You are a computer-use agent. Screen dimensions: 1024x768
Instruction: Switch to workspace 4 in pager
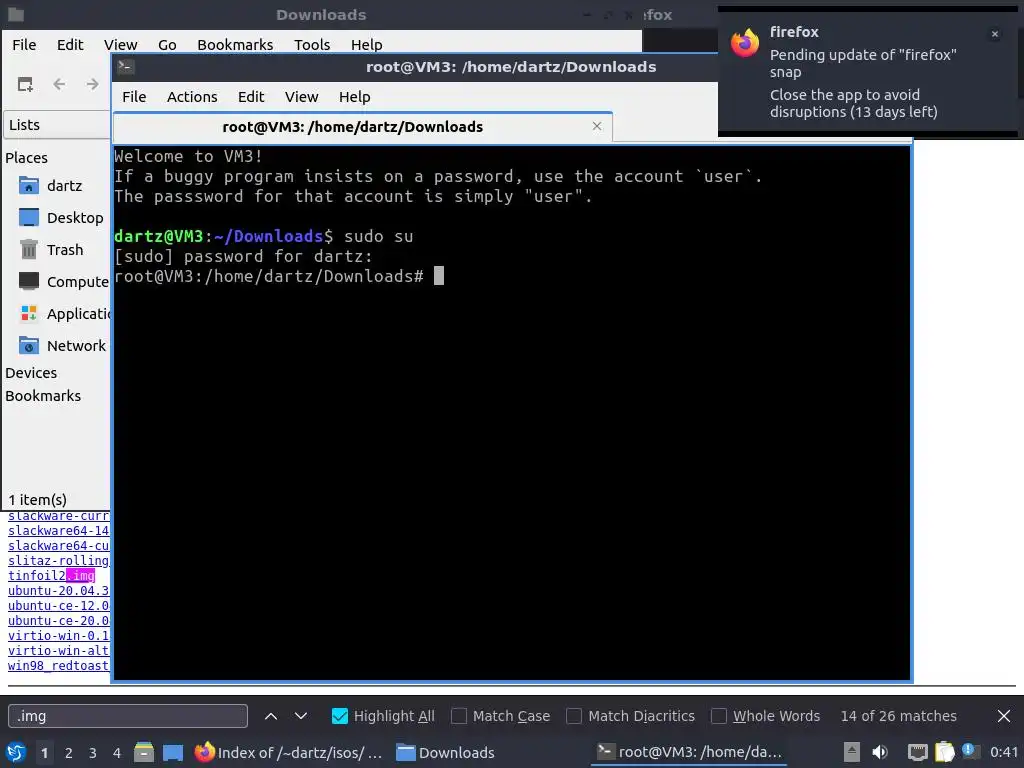[x=117, y=753]
